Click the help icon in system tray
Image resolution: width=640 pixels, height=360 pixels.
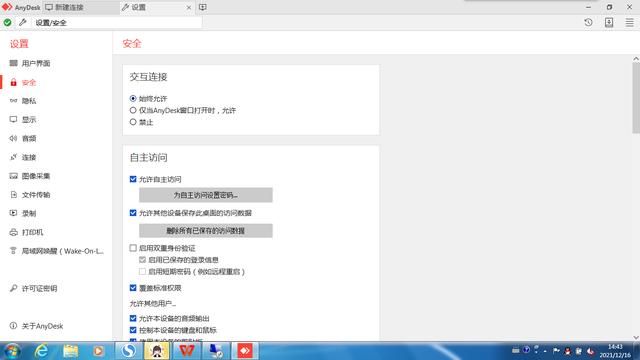pyautogui.click(x=526, y=350)
